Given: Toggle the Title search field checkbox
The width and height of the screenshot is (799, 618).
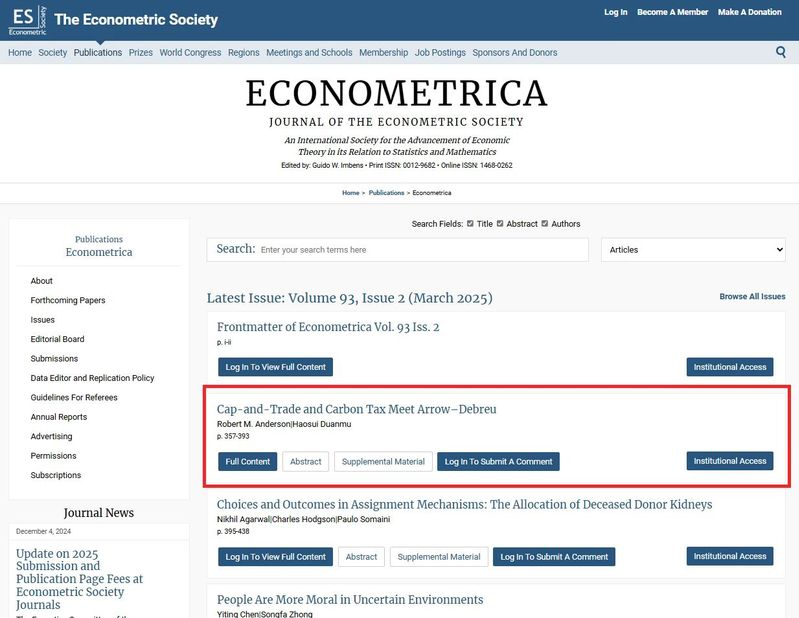Looking at the screenshot, I should pyautogui.click(x=470, y=224).
